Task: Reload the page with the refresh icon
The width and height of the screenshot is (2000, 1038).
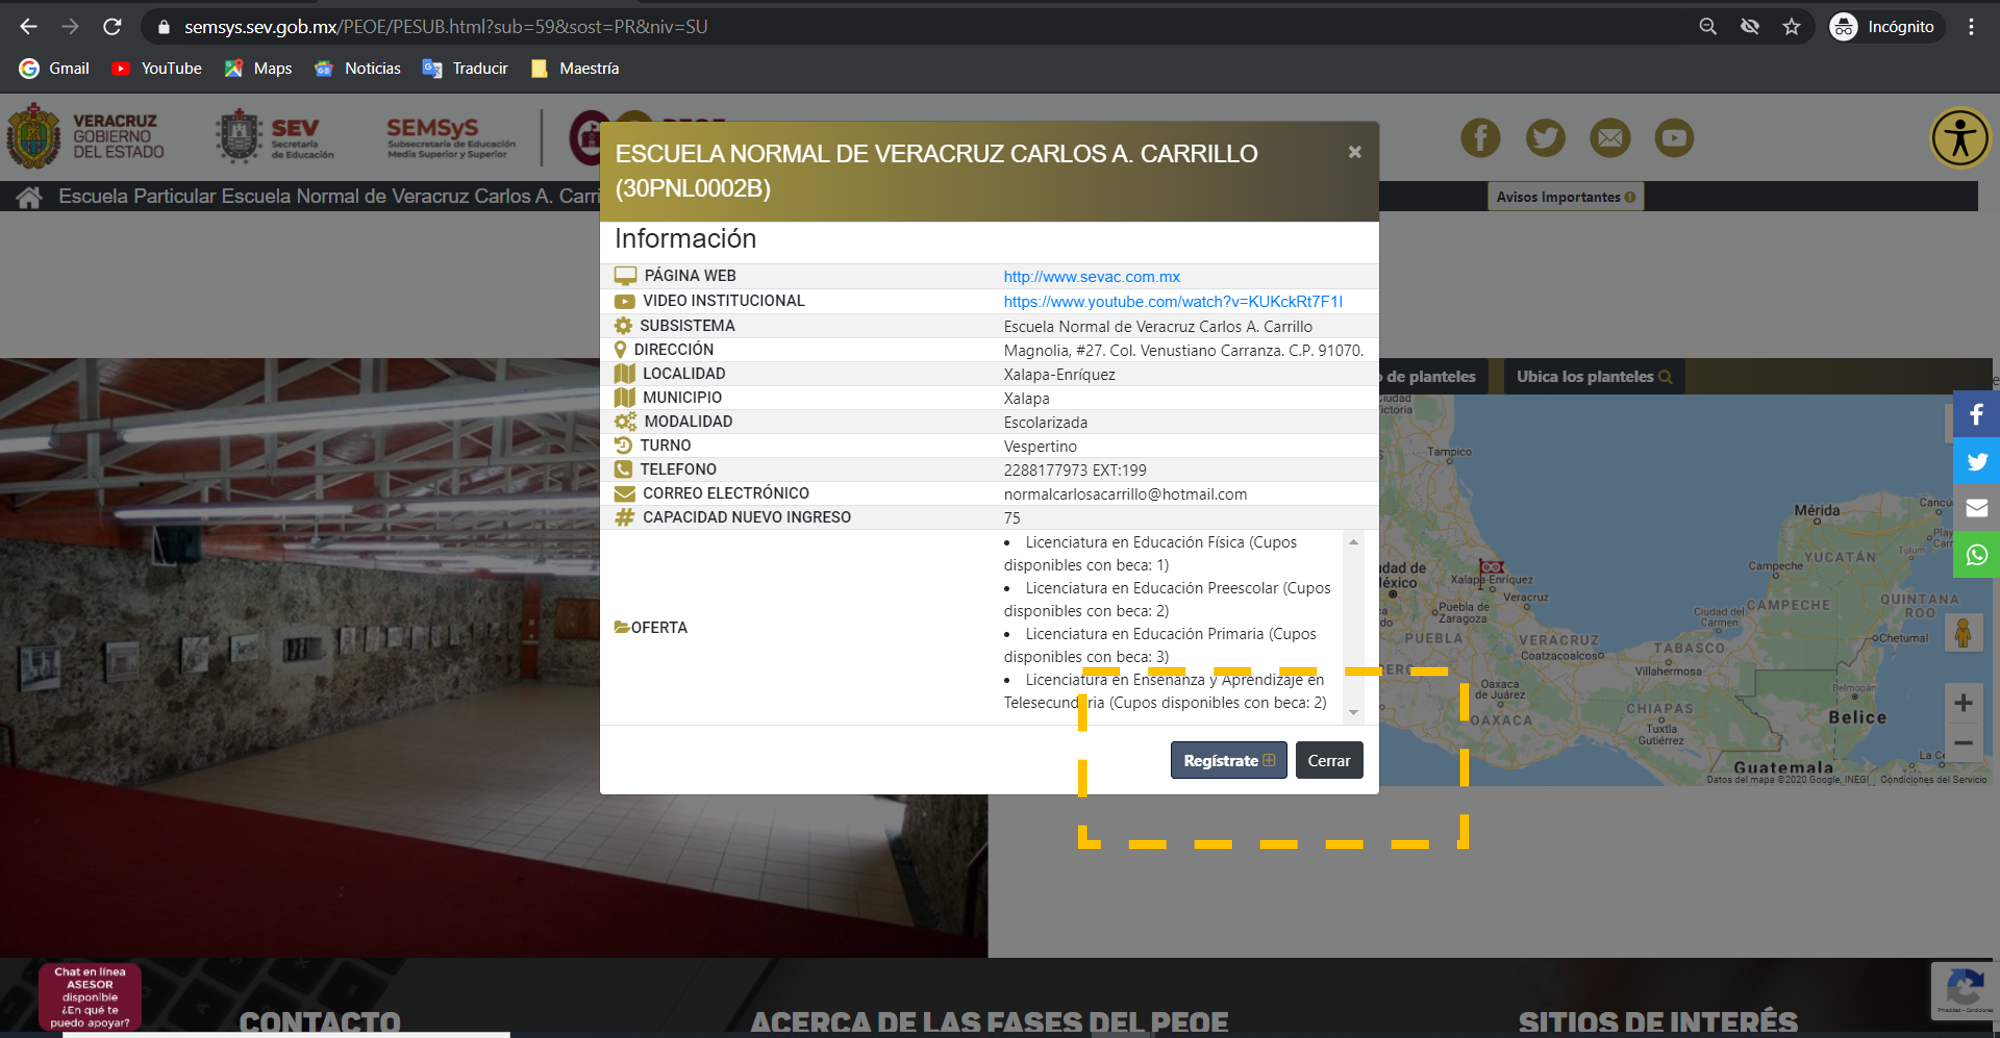Action: pos(112,27)
